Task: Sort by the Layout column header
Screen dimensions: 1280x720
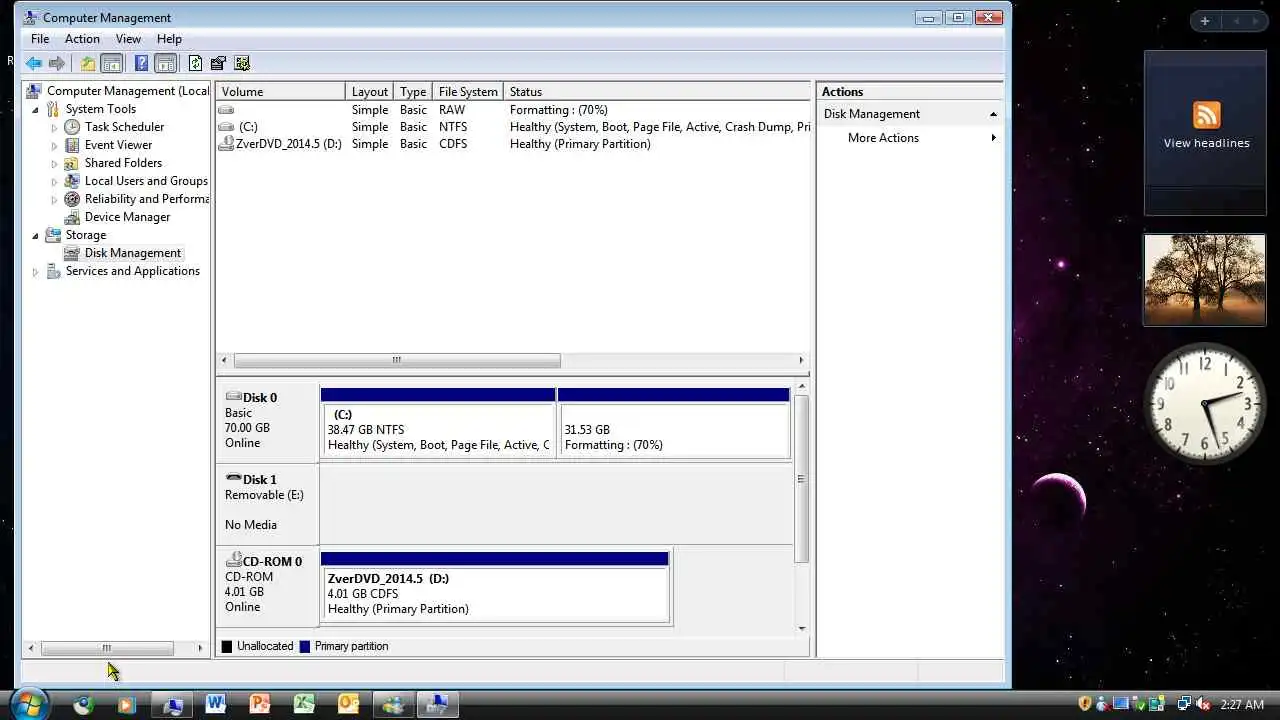Action: (370, 91)
